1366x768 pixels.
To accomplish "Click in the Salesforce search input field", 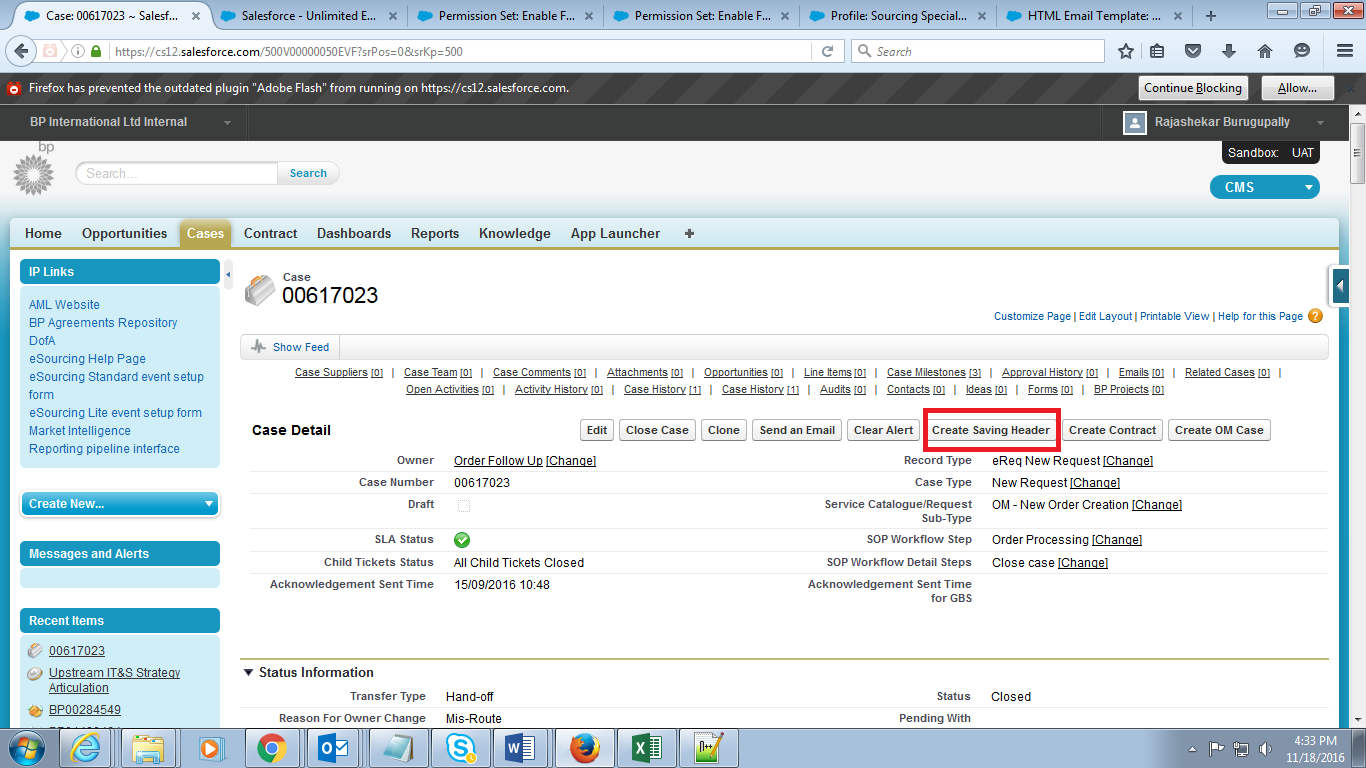I will [x=177, y=173].
